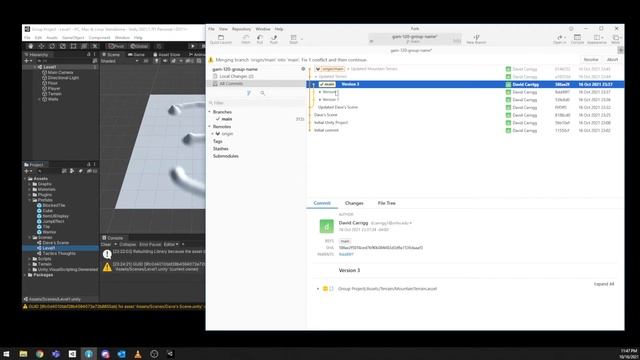640x360 pixels.
Task: Toggle the Hierarchy panel lock icon
Action: pos(89,54)
